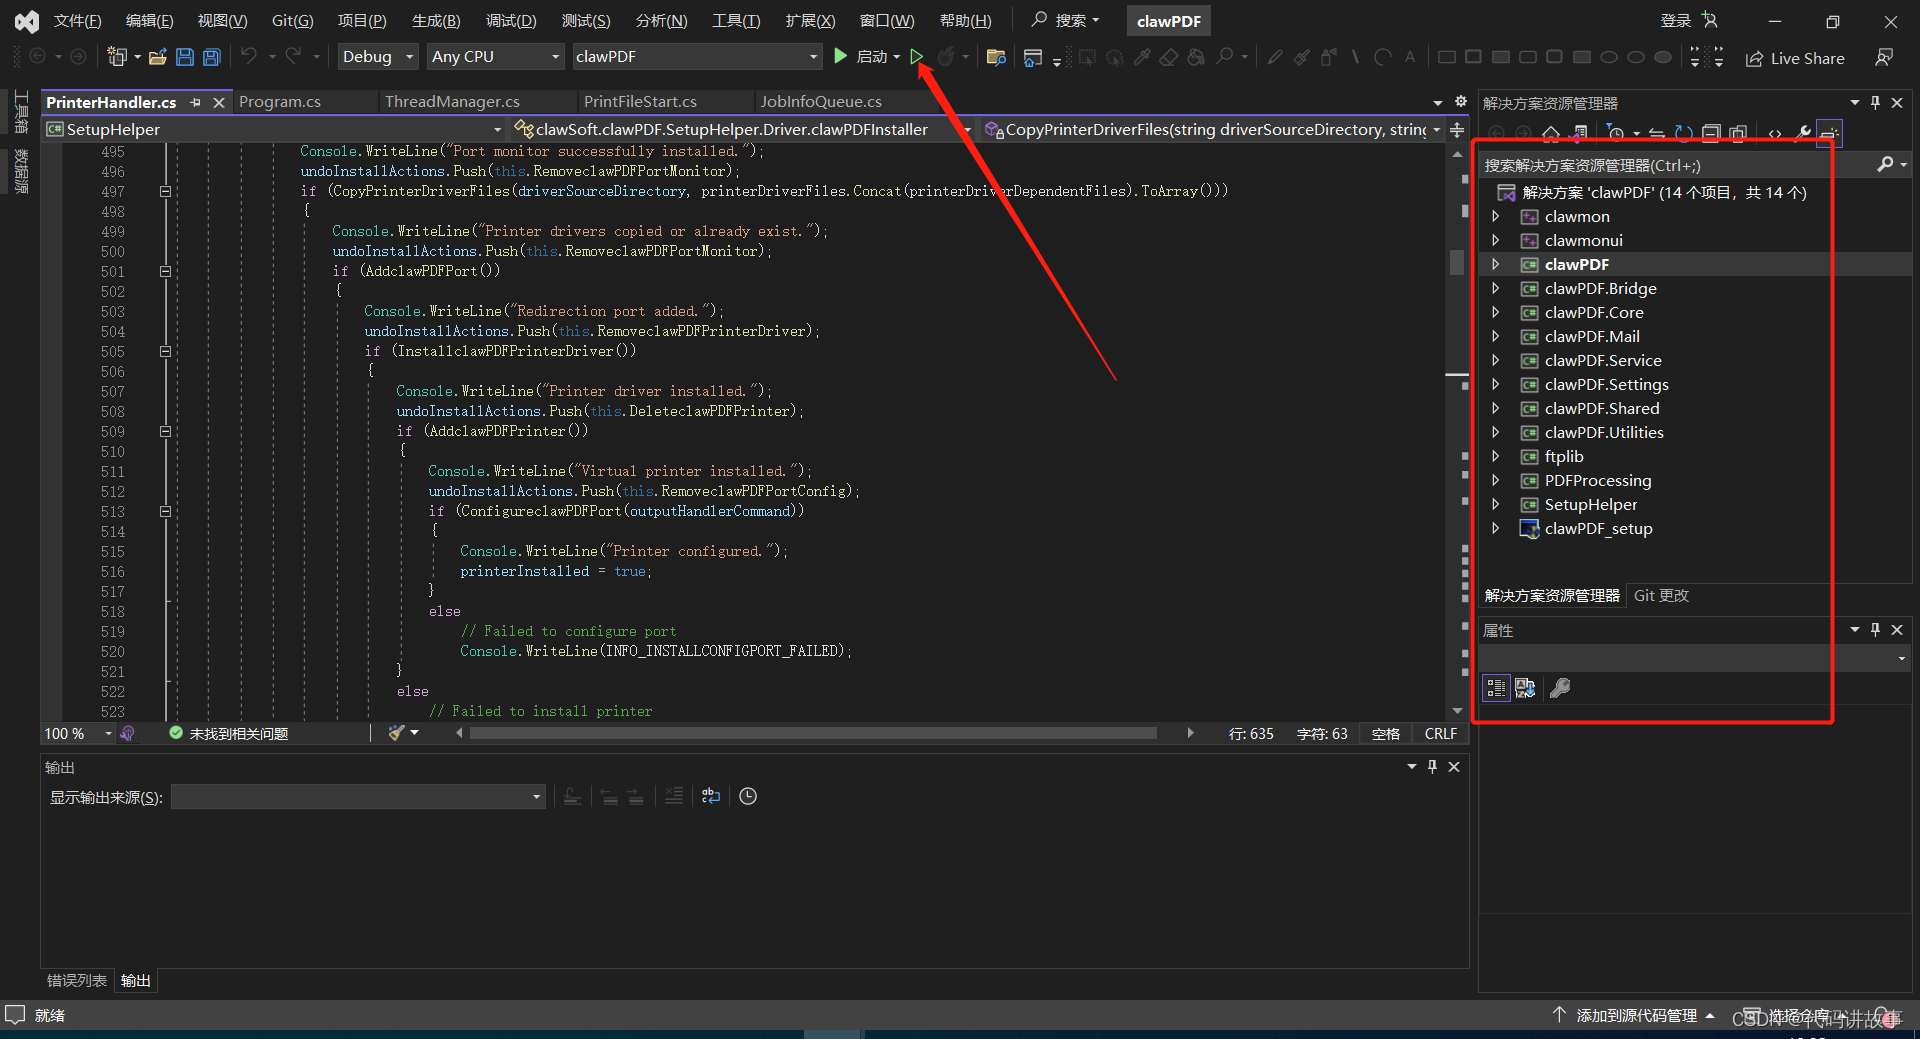Switch to the ThreadManager.cs tab
Image resolution: width=1920 pixels, height=1039 pixels.
[x=452, y=102]
